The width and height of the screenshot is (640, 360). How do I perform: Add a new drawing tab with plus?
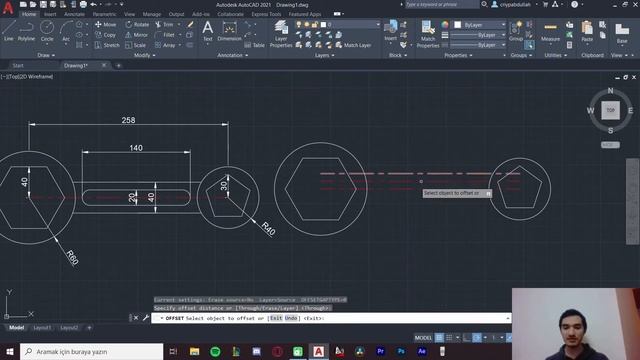tap(118, 65)
